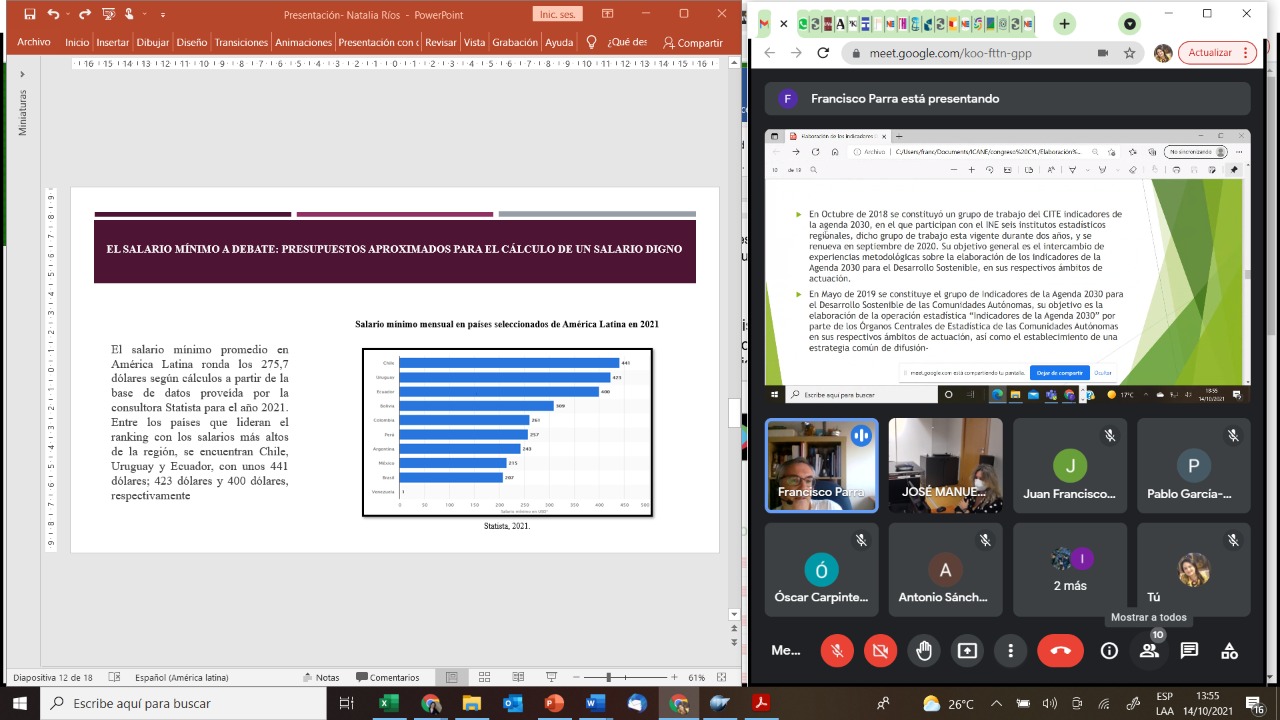
Task: Open meeting details info icon
Action: [x=1109, y=650]
